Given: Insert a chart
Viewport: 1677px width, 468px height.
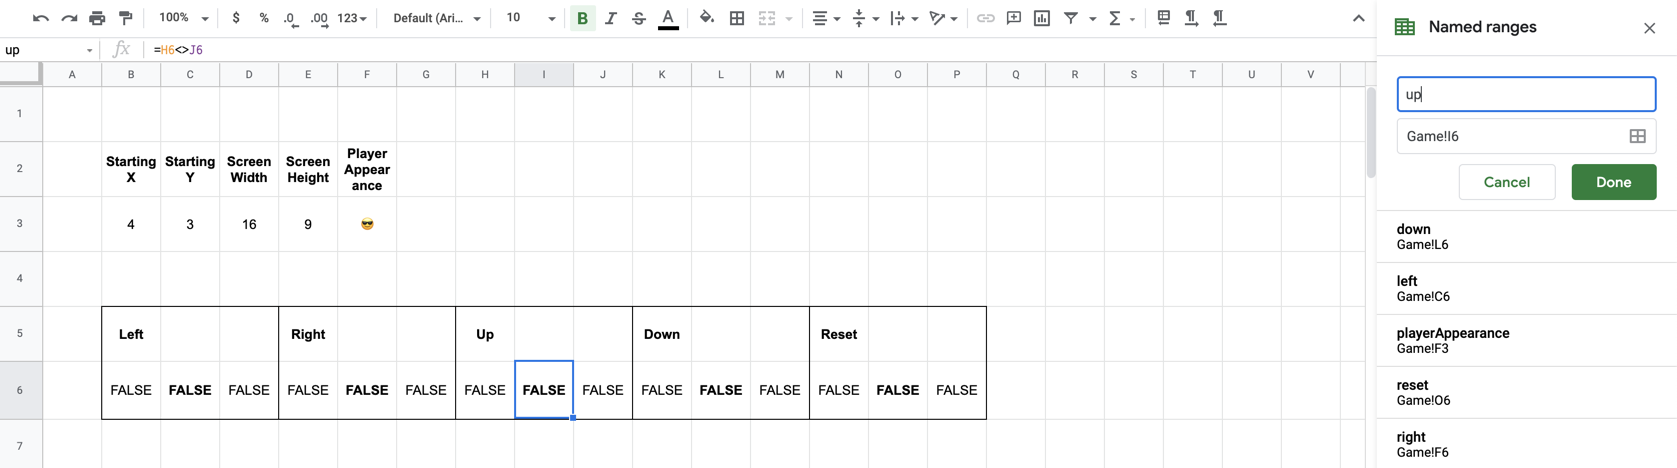Looking at the screenshot, I should (1042, 18).
